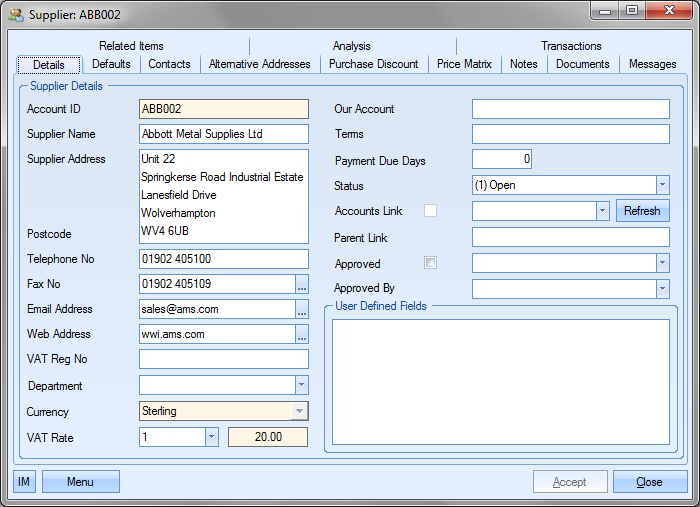This screenshot has height=507, width=700.
Task: Click the IM button at bottom left
Action: click(x=24, y=482)
